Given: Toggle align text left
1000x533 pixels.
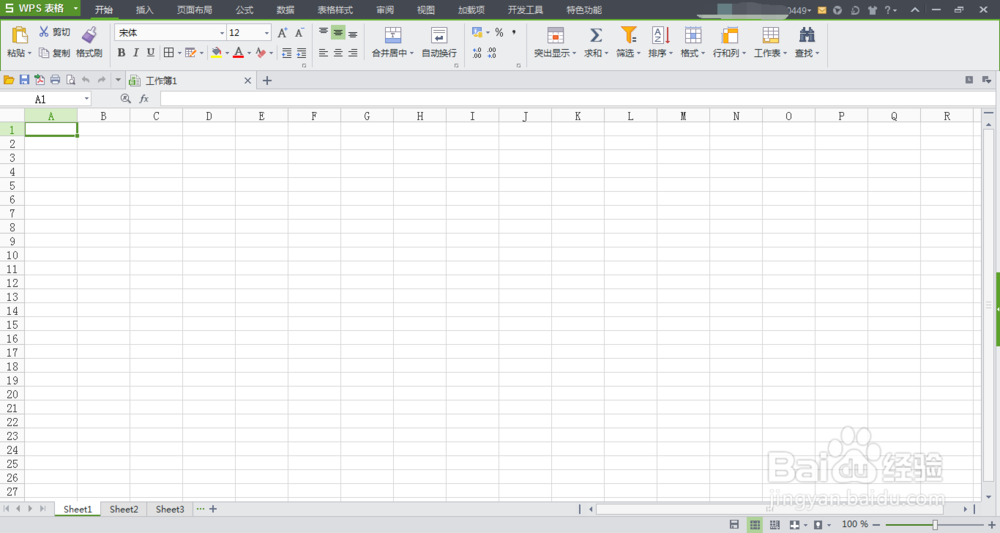Looking at the screenshot, I should coord(323,53).
